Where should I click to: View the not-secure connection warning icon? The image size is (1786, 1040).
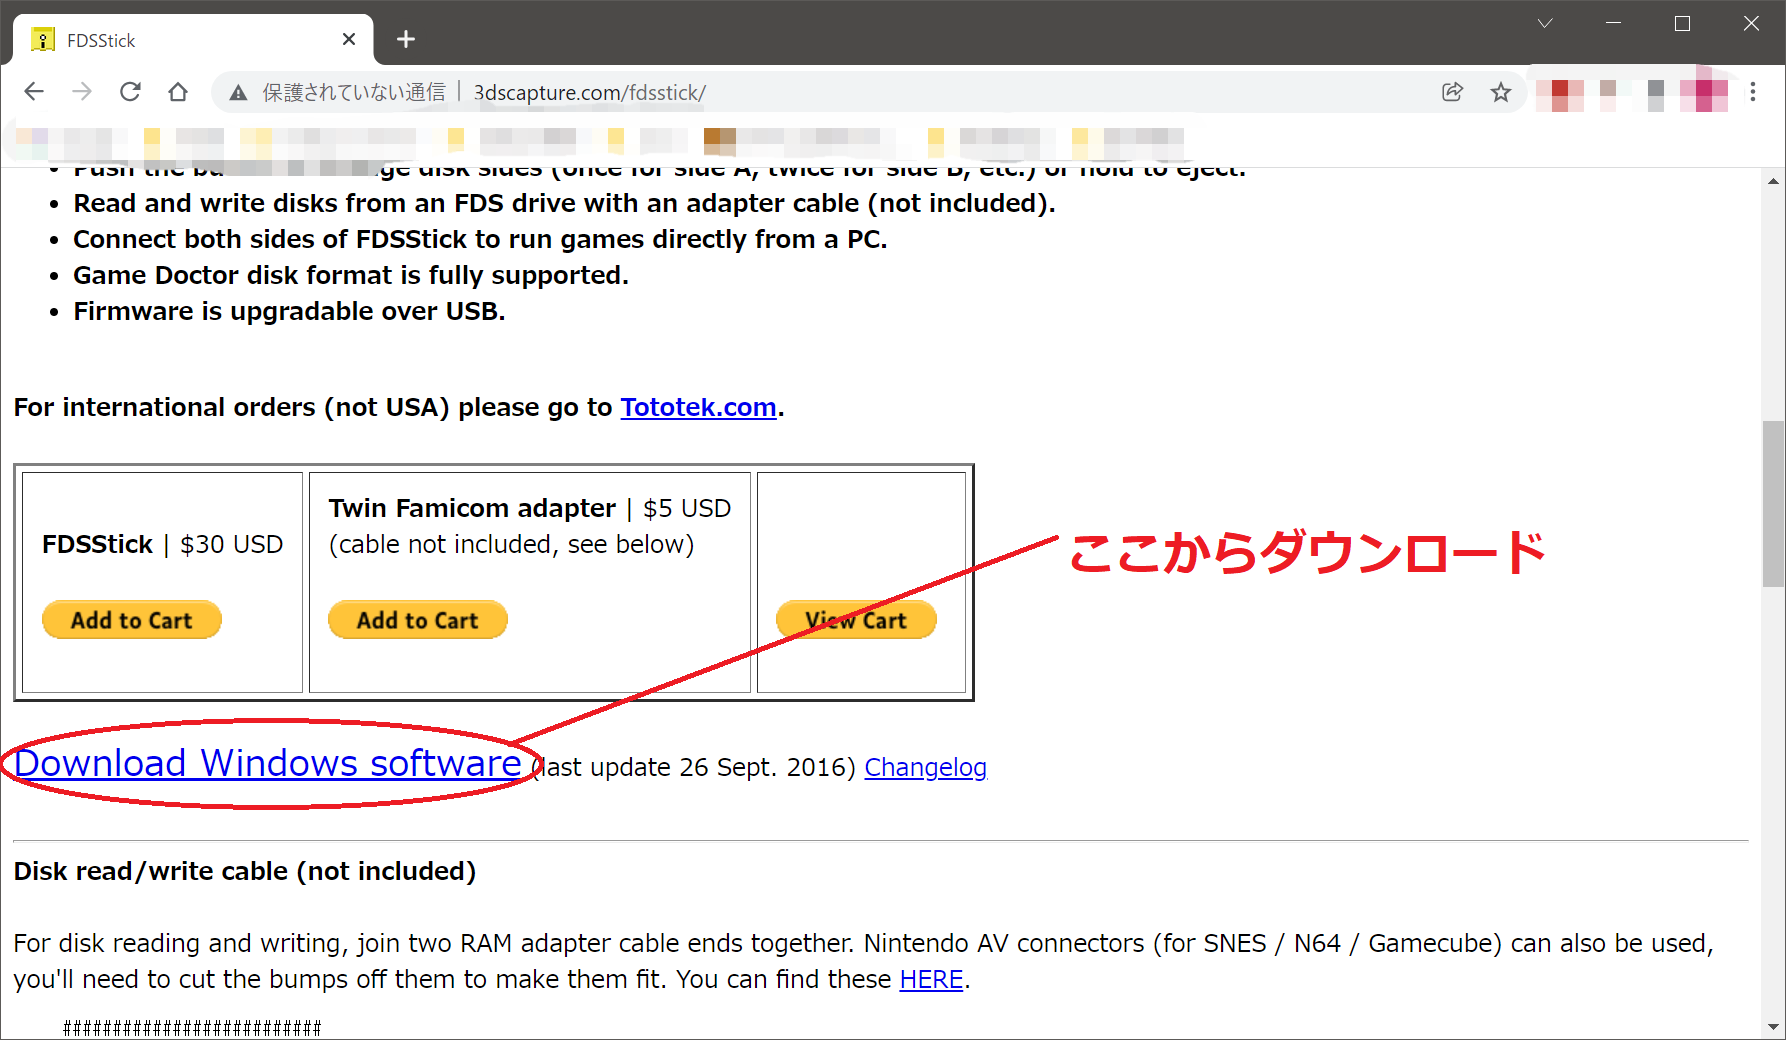click(x=238, y=93)
